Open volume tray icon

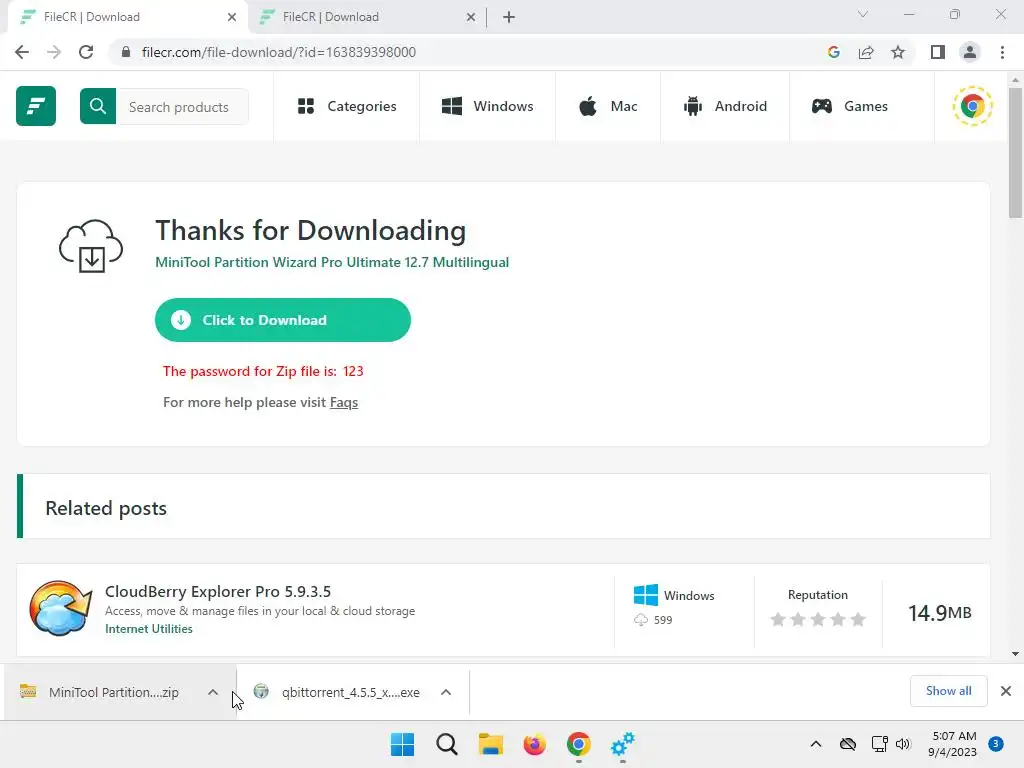(903, 744)
